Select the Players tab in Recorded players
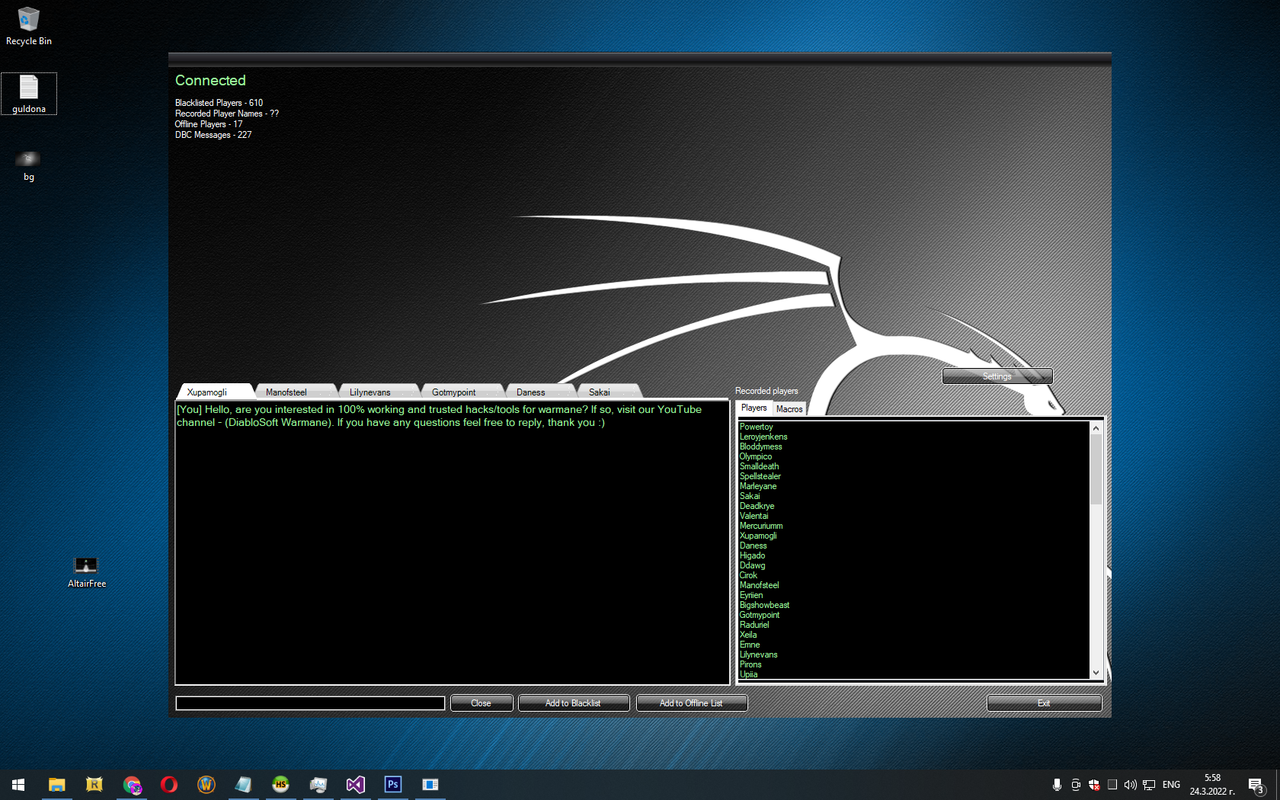Screen dimensions: 1280x800 [754, 408]
